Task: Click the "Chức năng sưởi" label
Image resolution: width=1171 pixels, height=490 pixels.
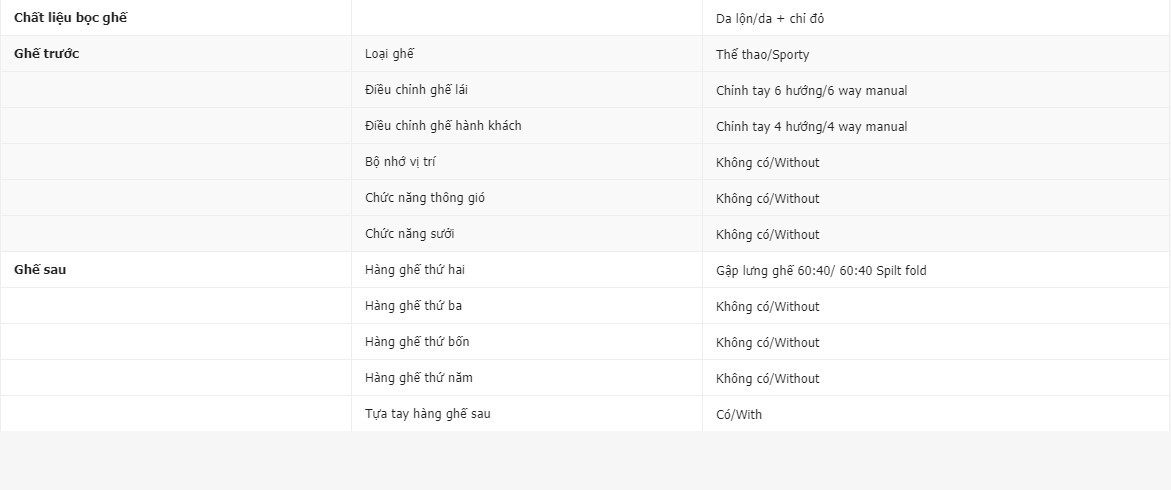Action: [x=410, y=234]
